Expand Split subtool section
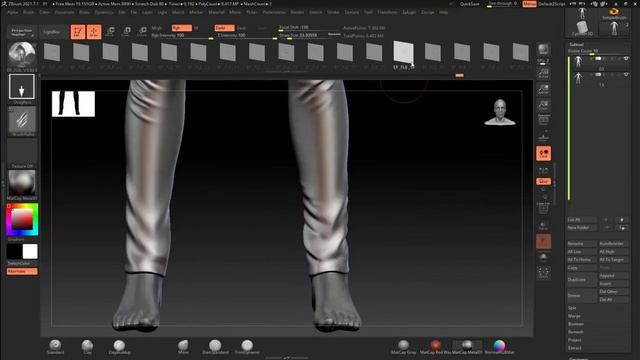 [572, 308]
